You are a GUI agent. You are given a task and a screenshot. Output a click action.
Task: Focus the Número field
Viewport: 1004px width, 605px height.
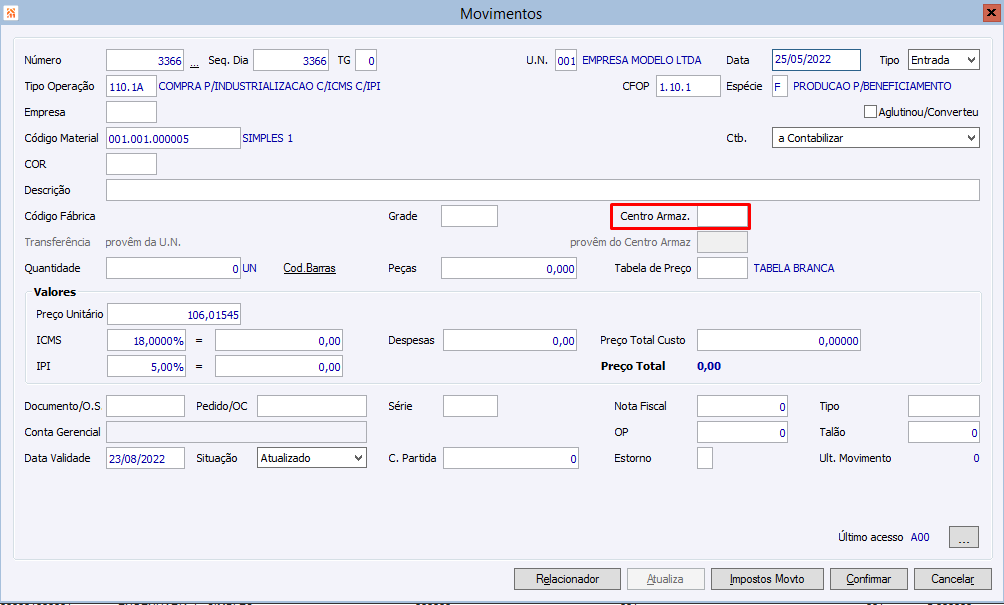(145, 60)
